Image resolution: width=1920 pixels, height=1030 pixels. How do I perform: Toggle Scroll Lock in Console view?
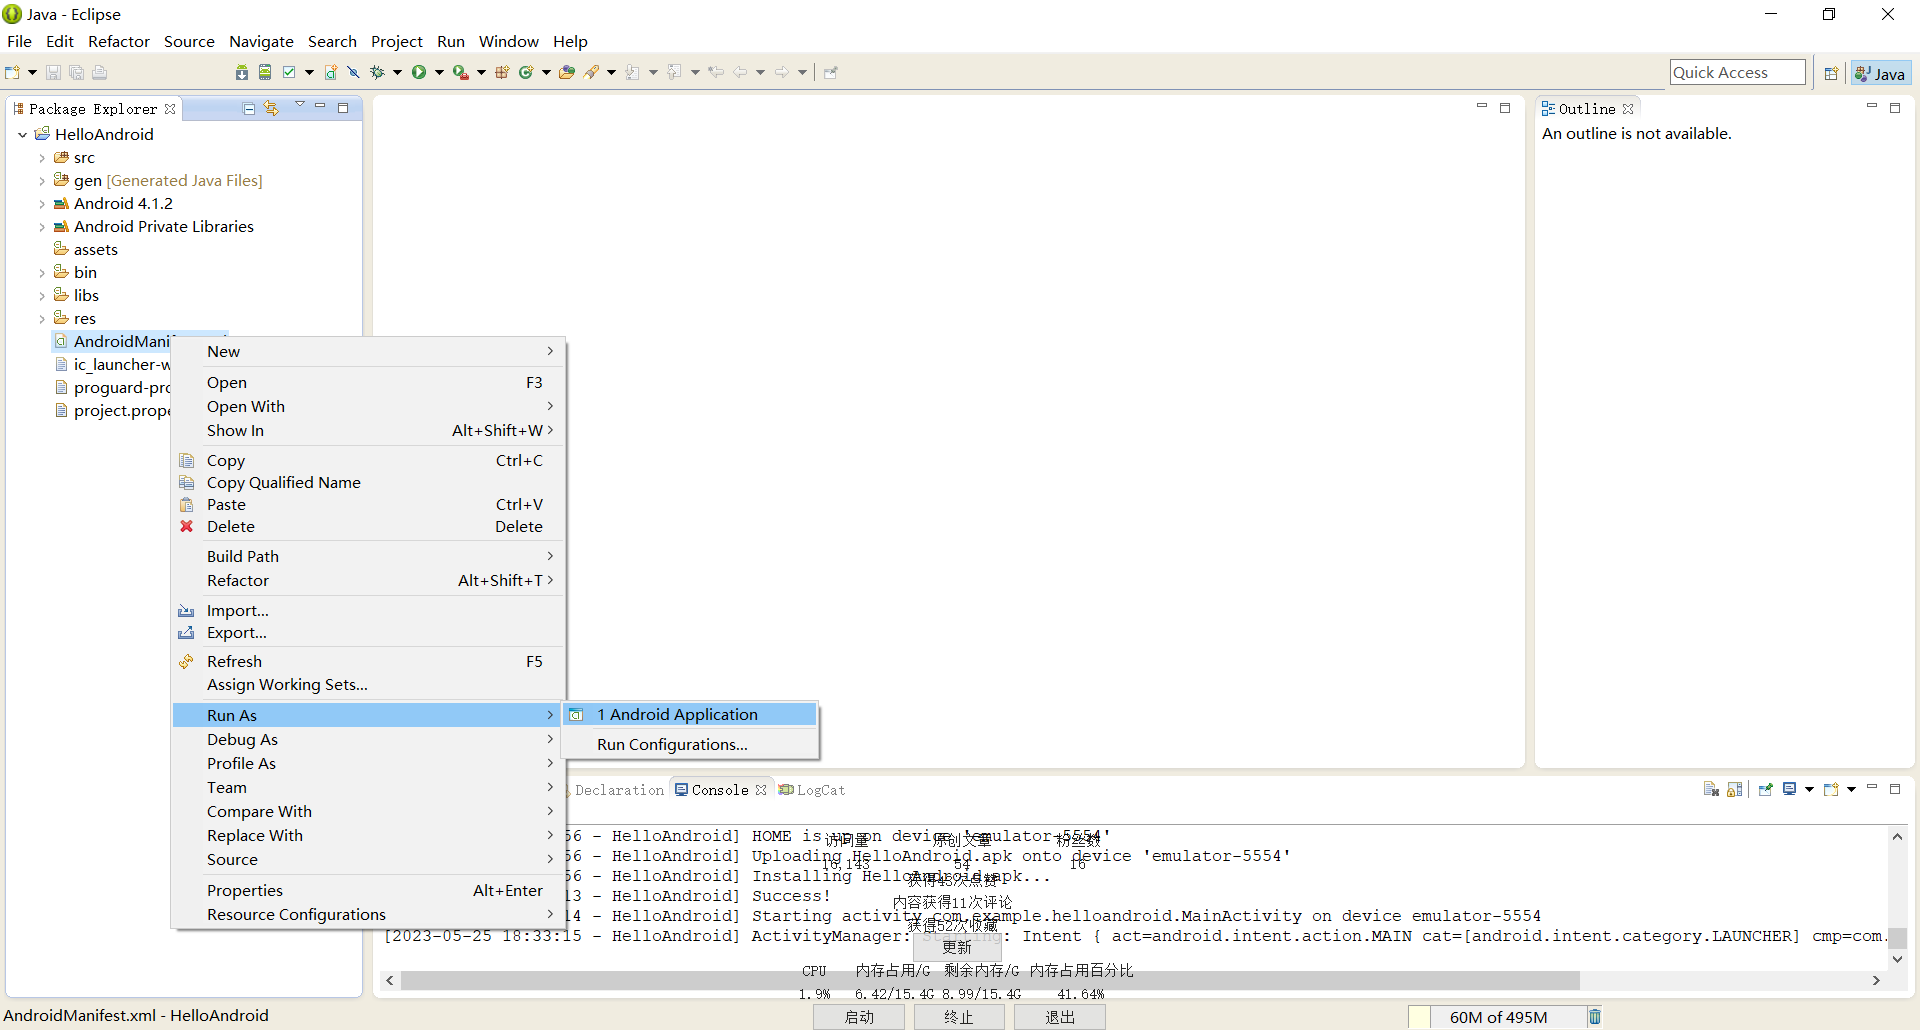1735,789
